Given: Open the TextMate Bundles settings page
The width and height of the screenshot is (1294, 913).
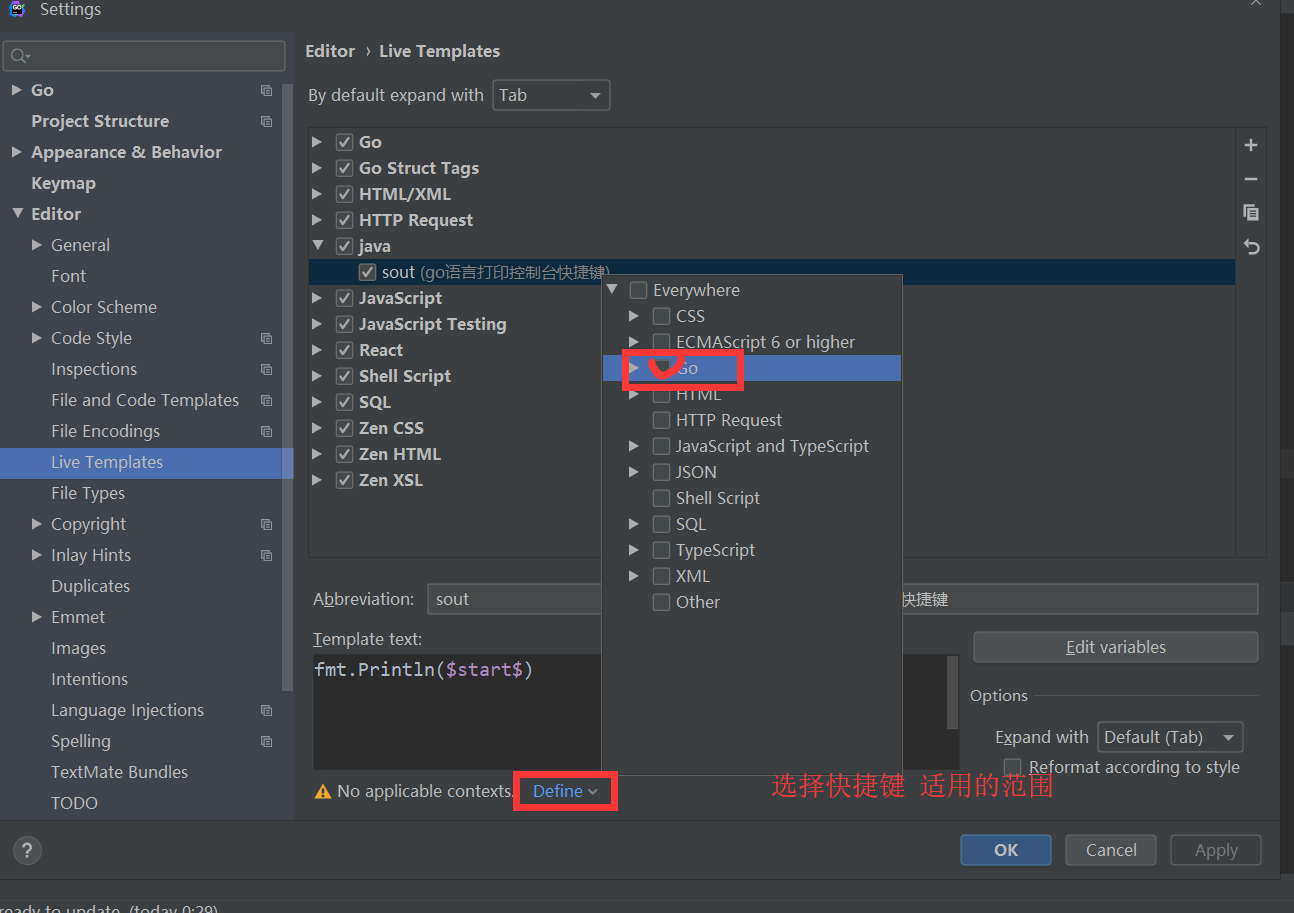Looking at the screenshot, I should click(x=119, y=772).
